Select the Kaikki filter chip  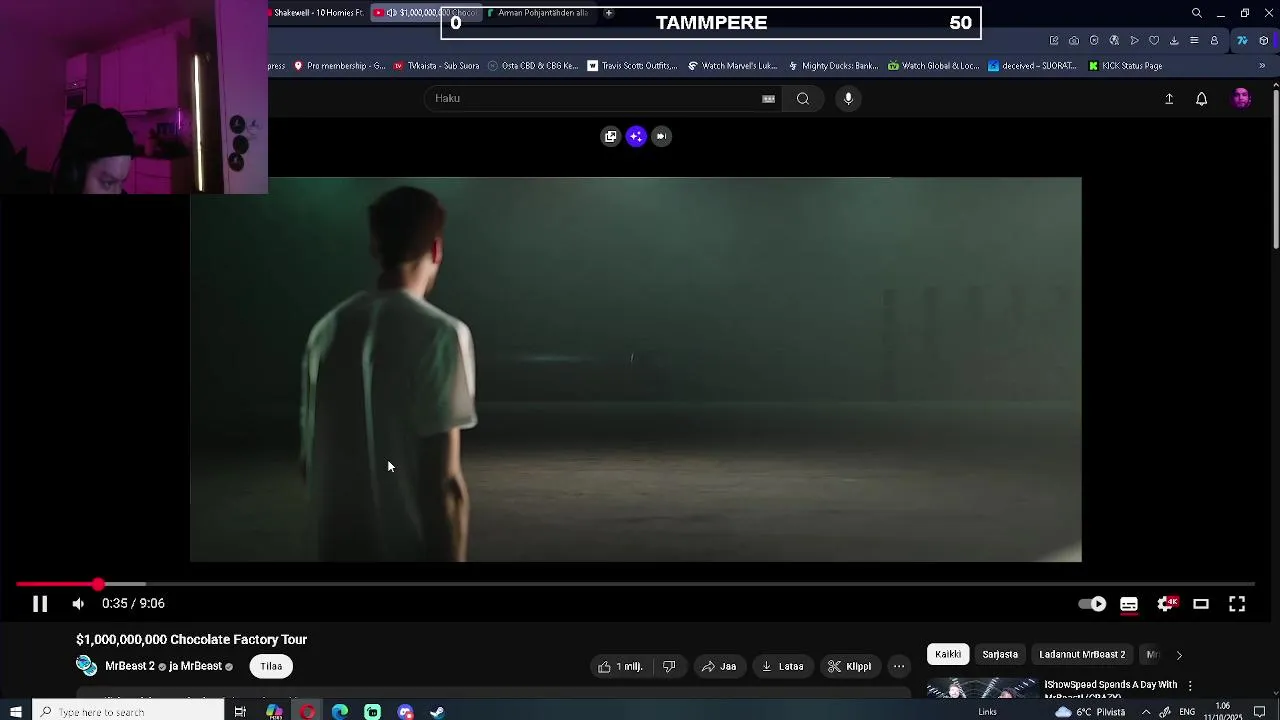948,655
